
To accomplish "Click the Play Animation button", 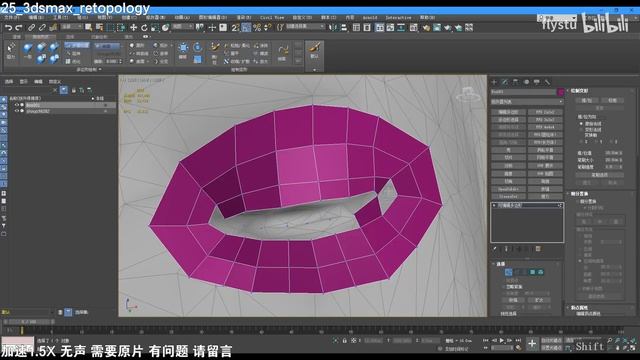I will pos(502,340).
